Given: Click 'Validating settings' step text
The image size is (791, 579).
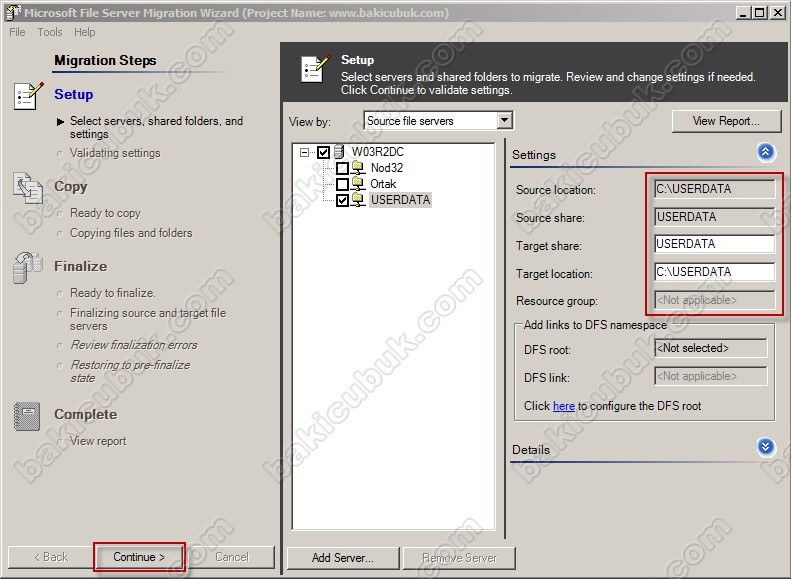Looking at the screenshot, I should pos(115,153).
